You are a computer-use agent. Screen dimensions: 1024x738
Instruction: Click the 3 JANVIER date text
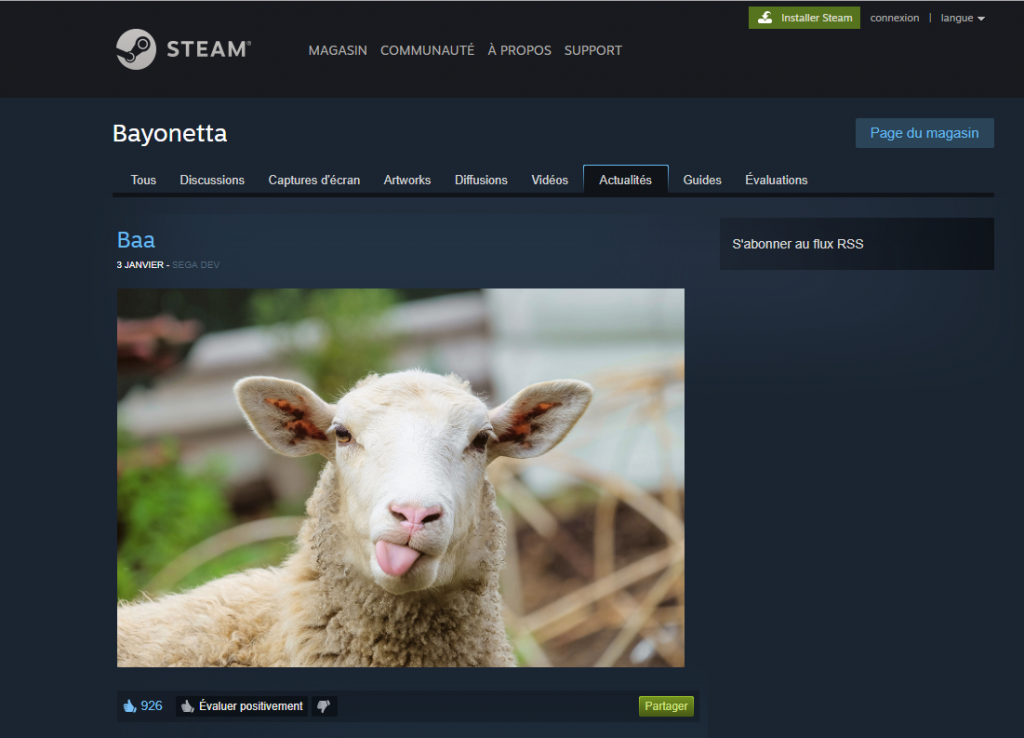pos(140,265)
